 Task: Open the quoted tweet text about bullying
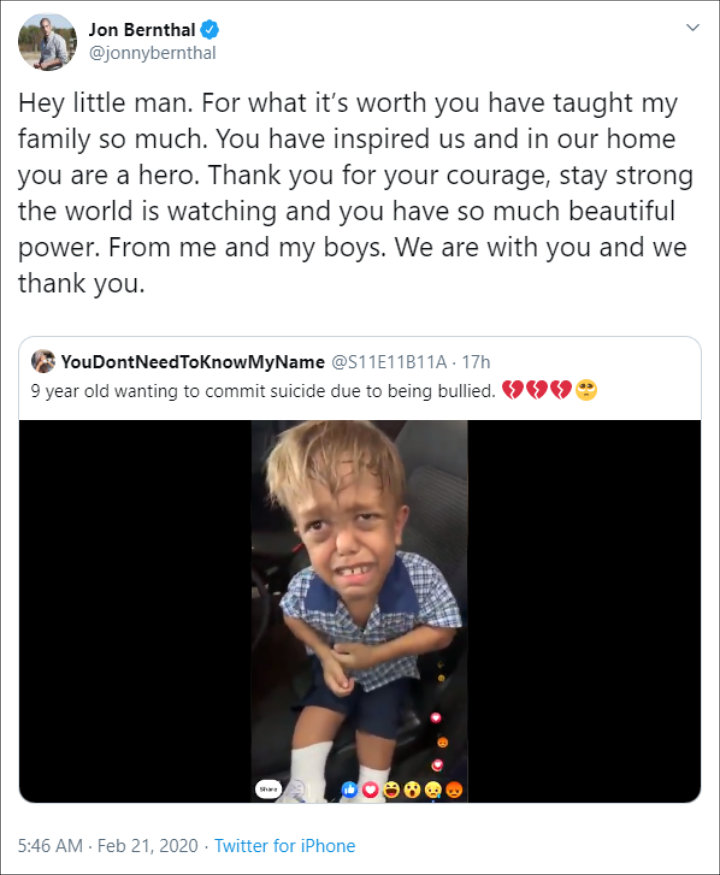(x=263, y=391)
